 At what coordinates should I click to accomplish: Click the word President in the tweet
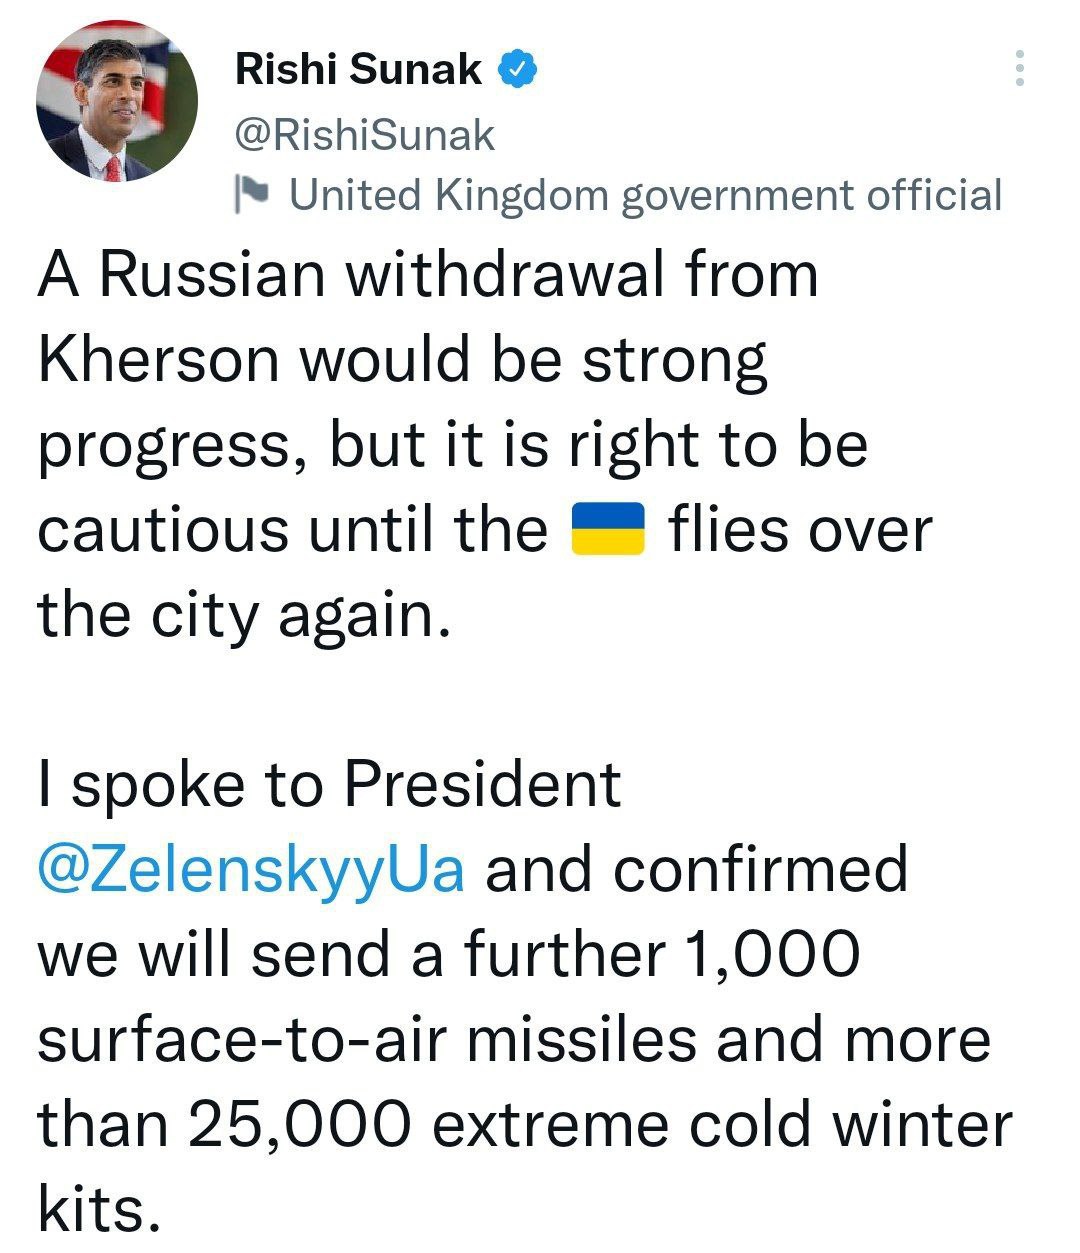pyautogui.click(x=483, y=784)
